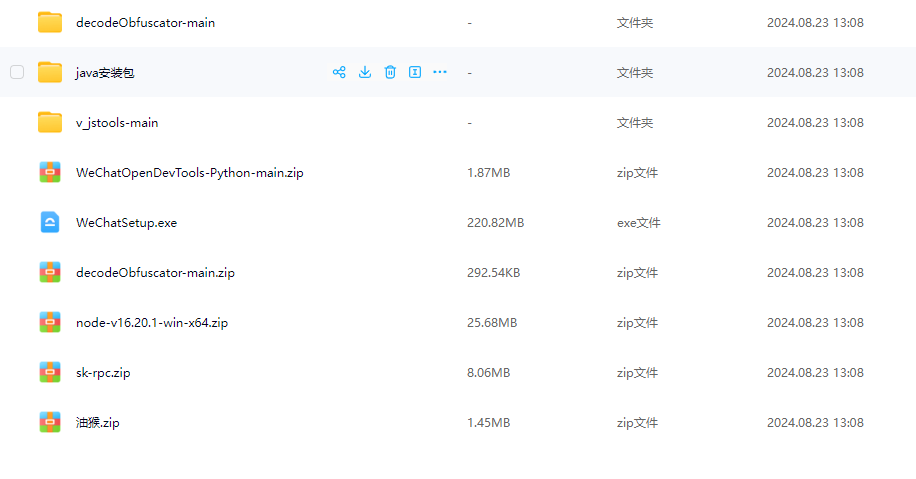The width and height of the screenshot is (916, 479).
Task: Tick the checkbox beside java安装包
Action: click(x=17, y=72)
